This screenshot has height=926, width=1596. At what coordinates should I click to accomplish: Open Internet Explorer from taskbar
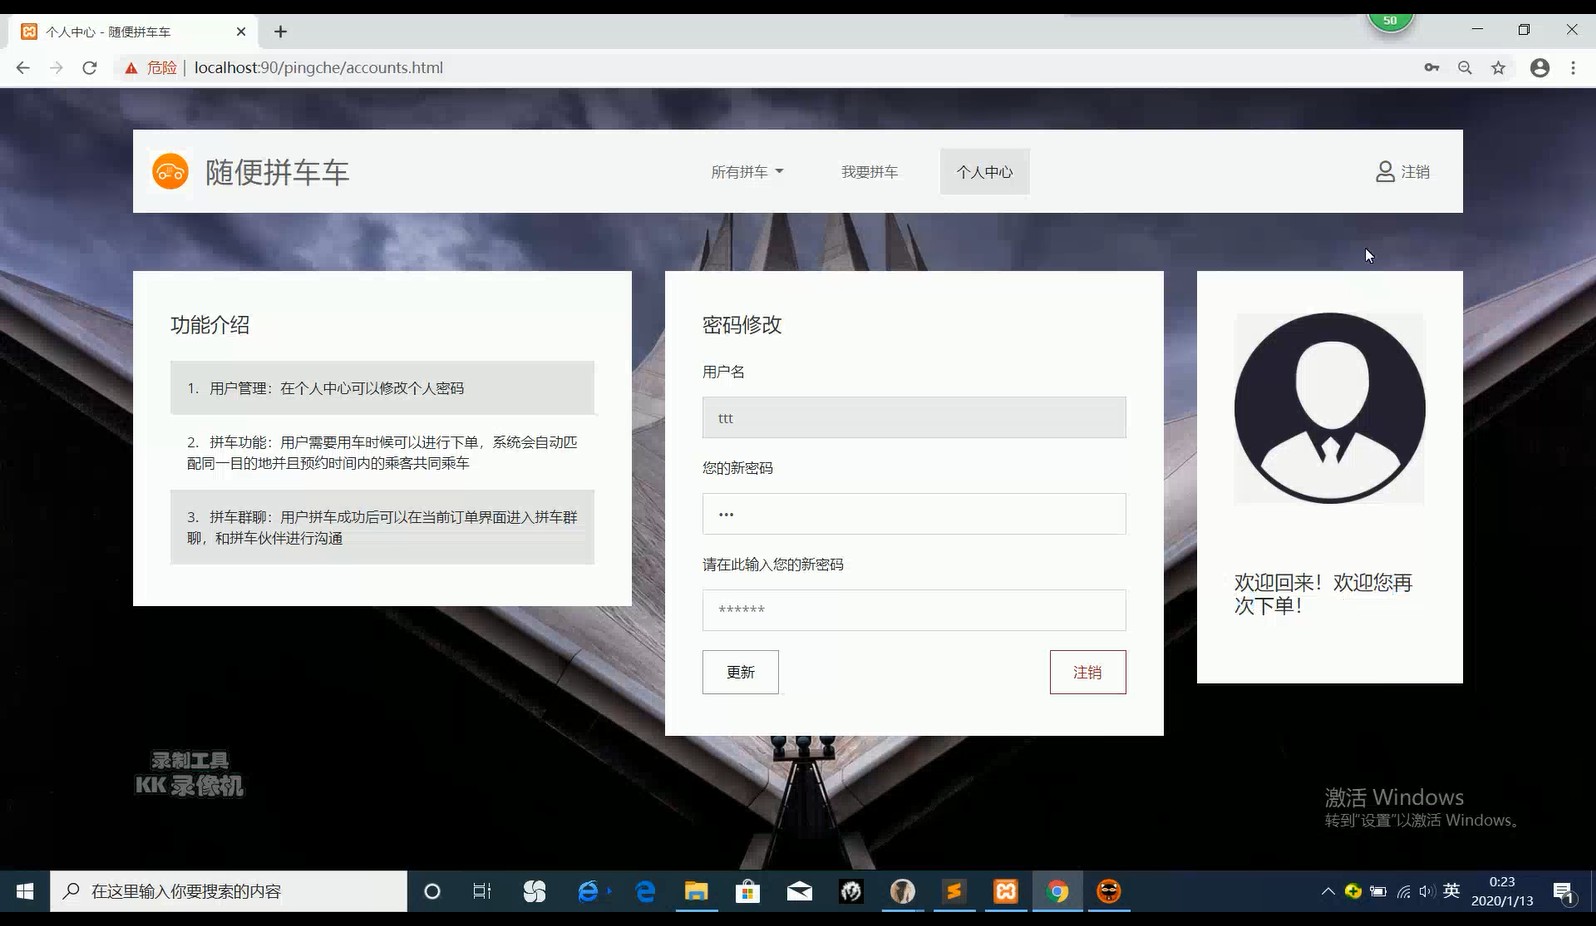tap(589, 891)
